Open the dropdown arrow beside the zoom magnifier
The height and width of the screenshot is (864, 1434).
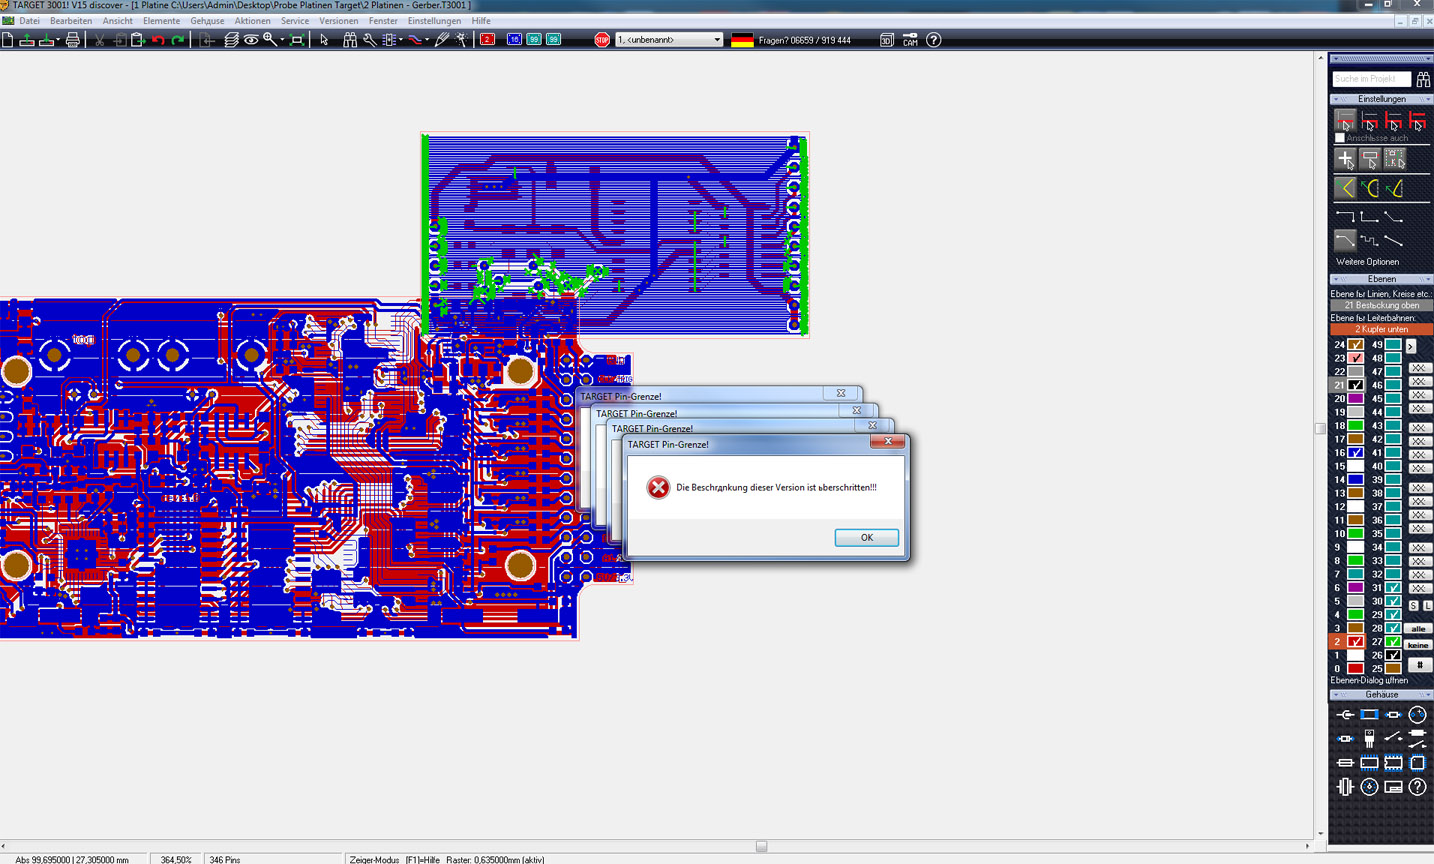pos(282,40)
